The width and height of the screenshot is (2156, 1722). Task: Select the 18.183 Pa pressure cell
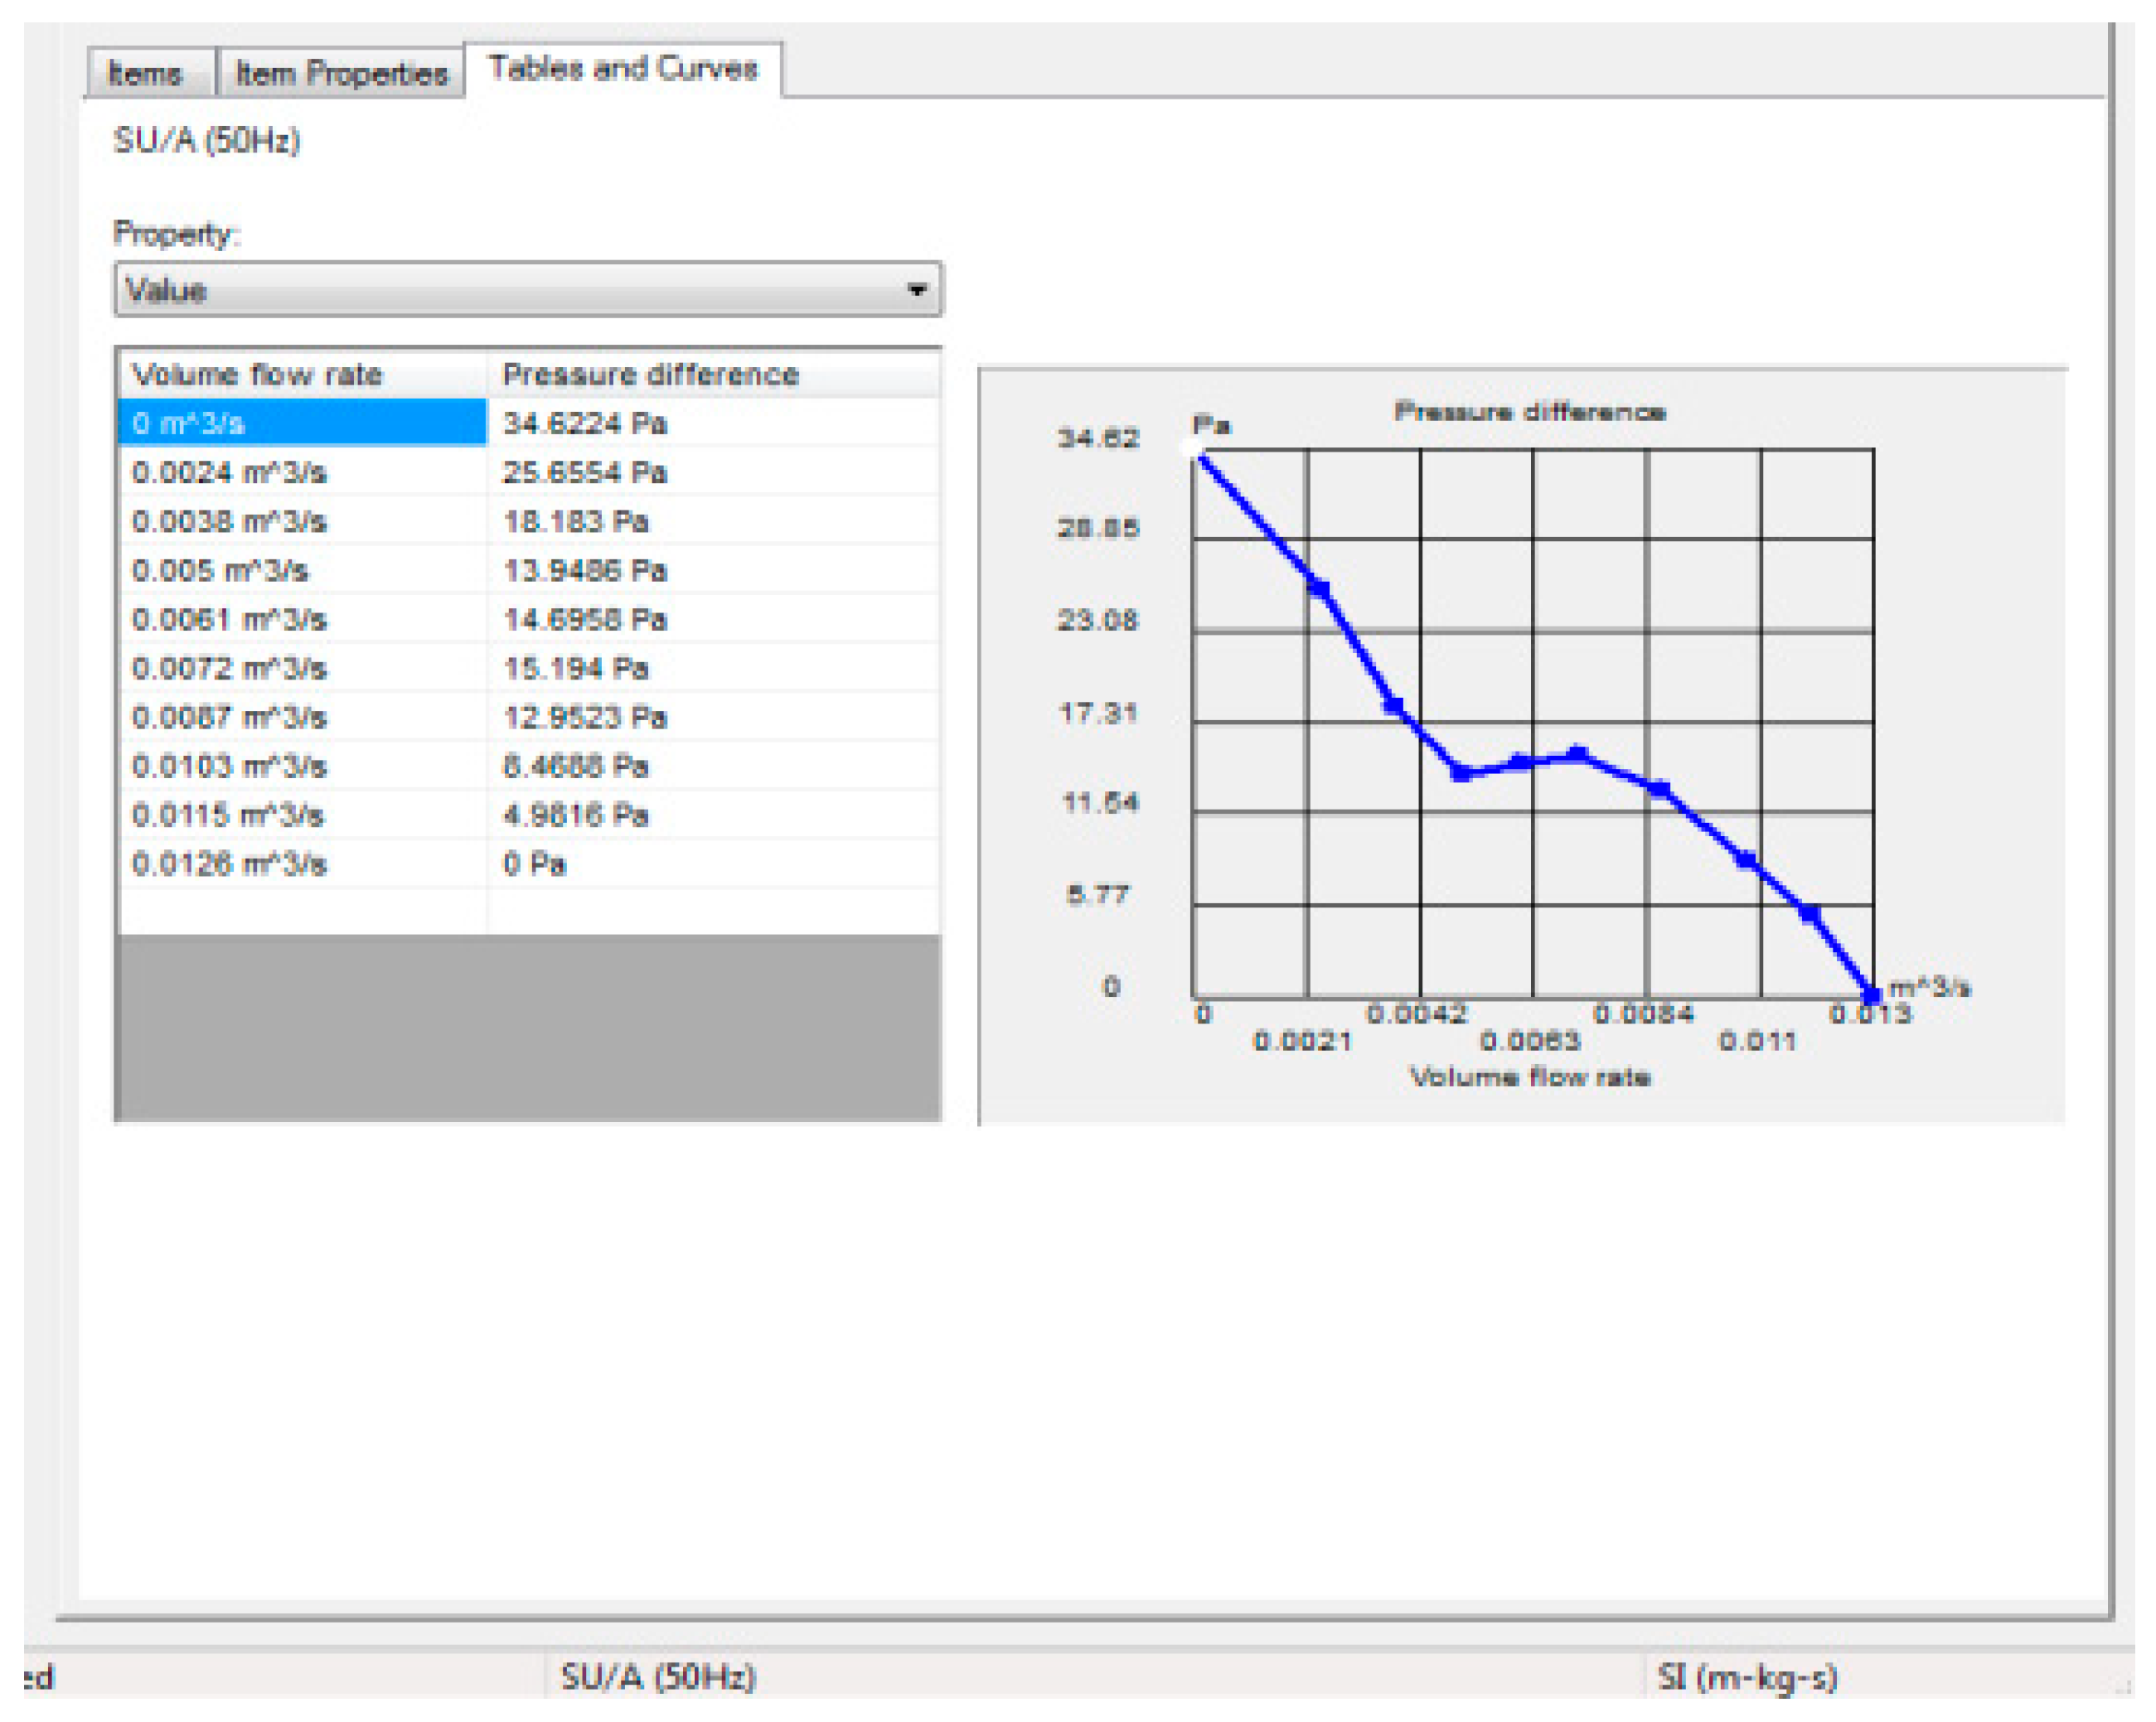[576, 521]
